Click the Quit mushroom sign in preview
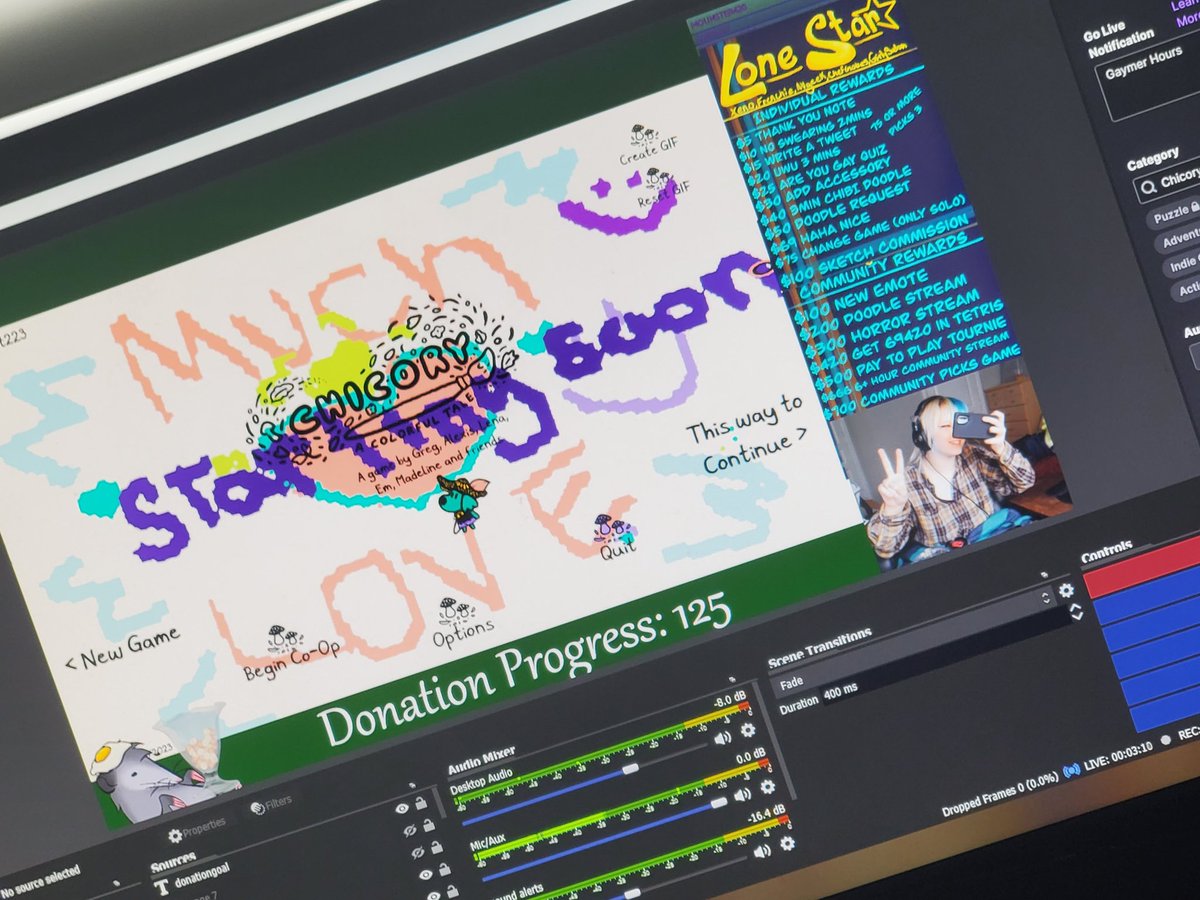Image resolution: width=1200 pixels, height=900 pixels. point(612,538)
